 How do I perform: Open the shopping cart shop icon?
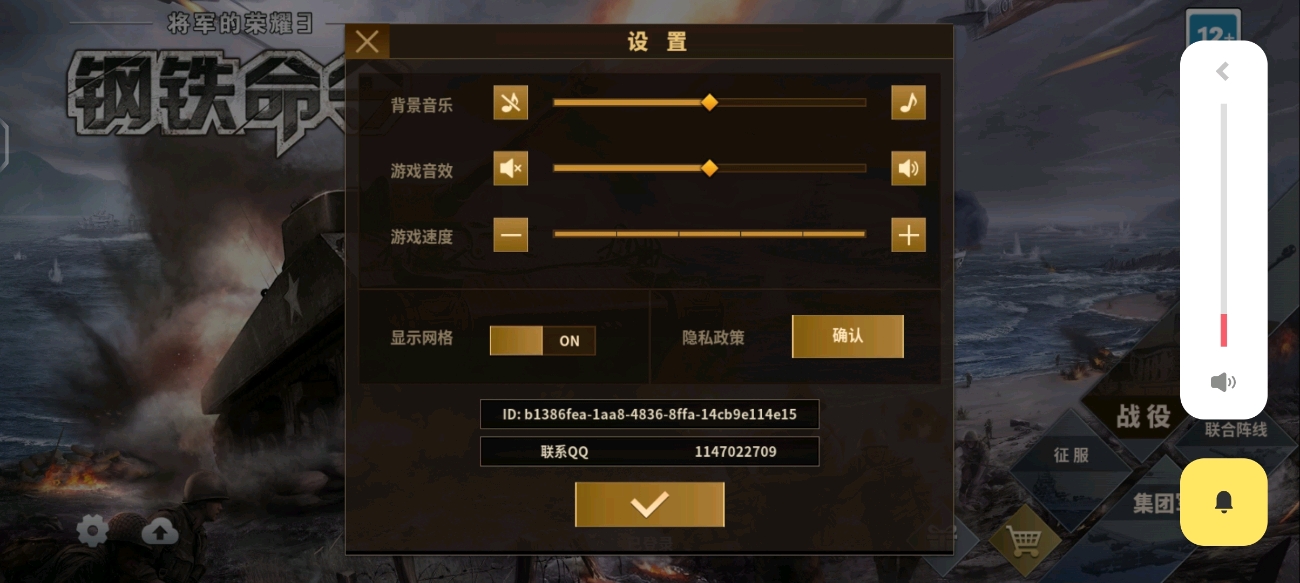[1024, 543]
